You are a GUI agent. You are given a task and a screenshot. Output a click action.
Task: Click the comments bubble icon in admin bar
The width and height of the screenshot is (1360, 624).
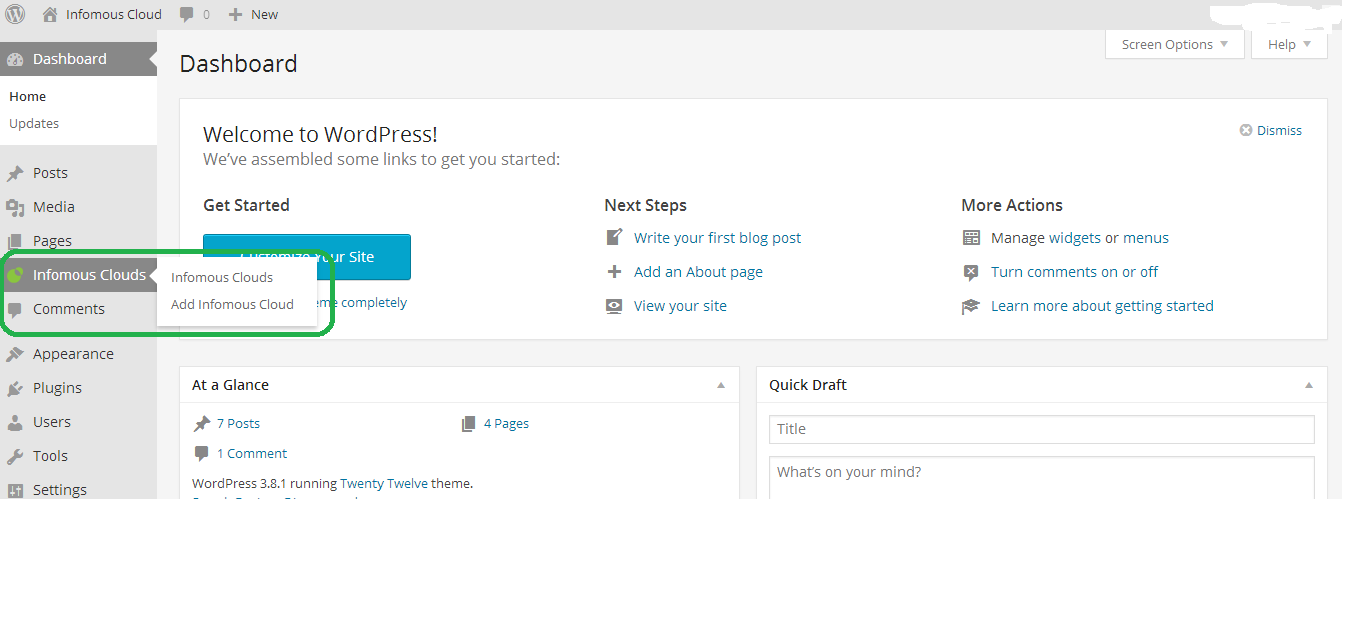click(x=187, y=15)
